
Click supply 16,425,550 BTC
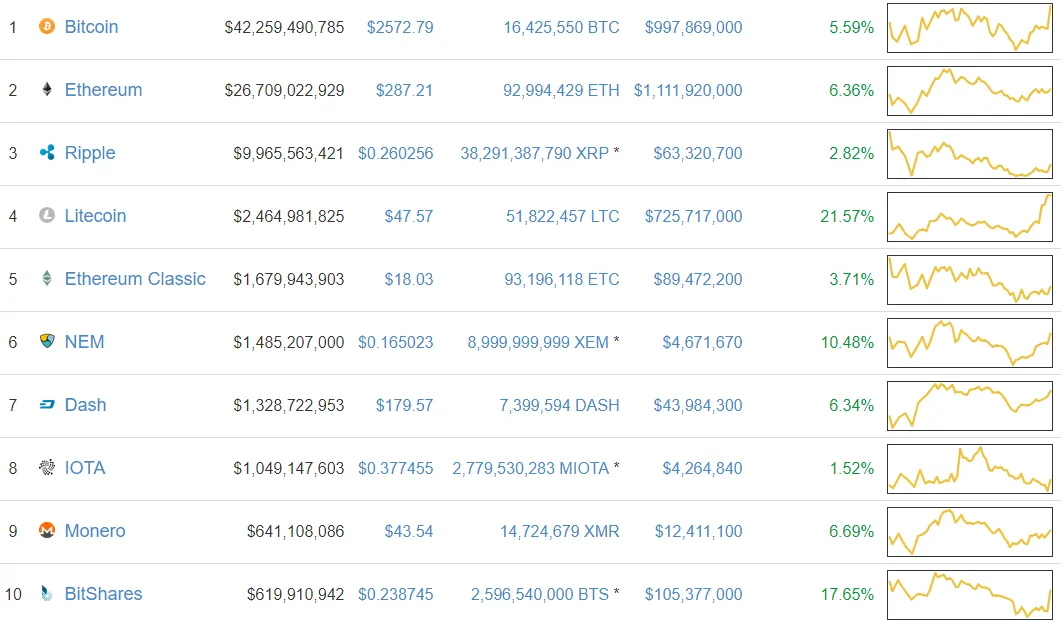pyautogui.click(x=562, y=27)
